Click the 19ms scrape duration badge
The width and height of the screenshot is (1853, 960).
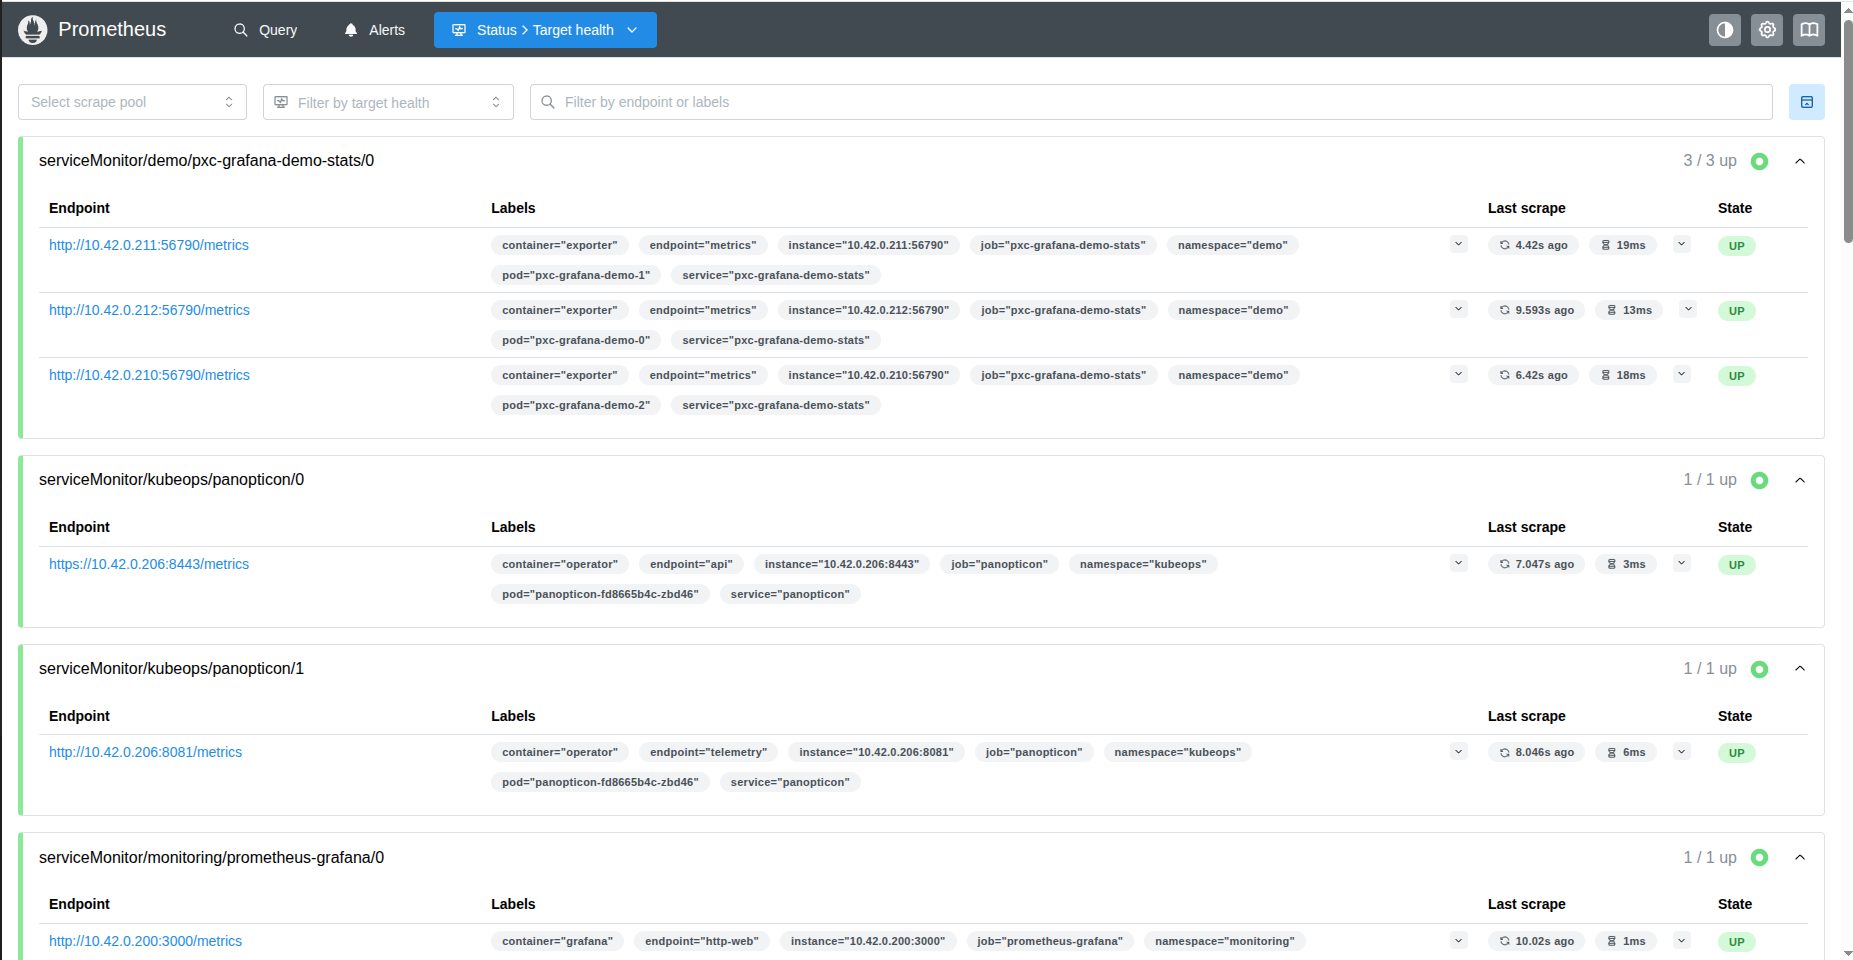1623,245
